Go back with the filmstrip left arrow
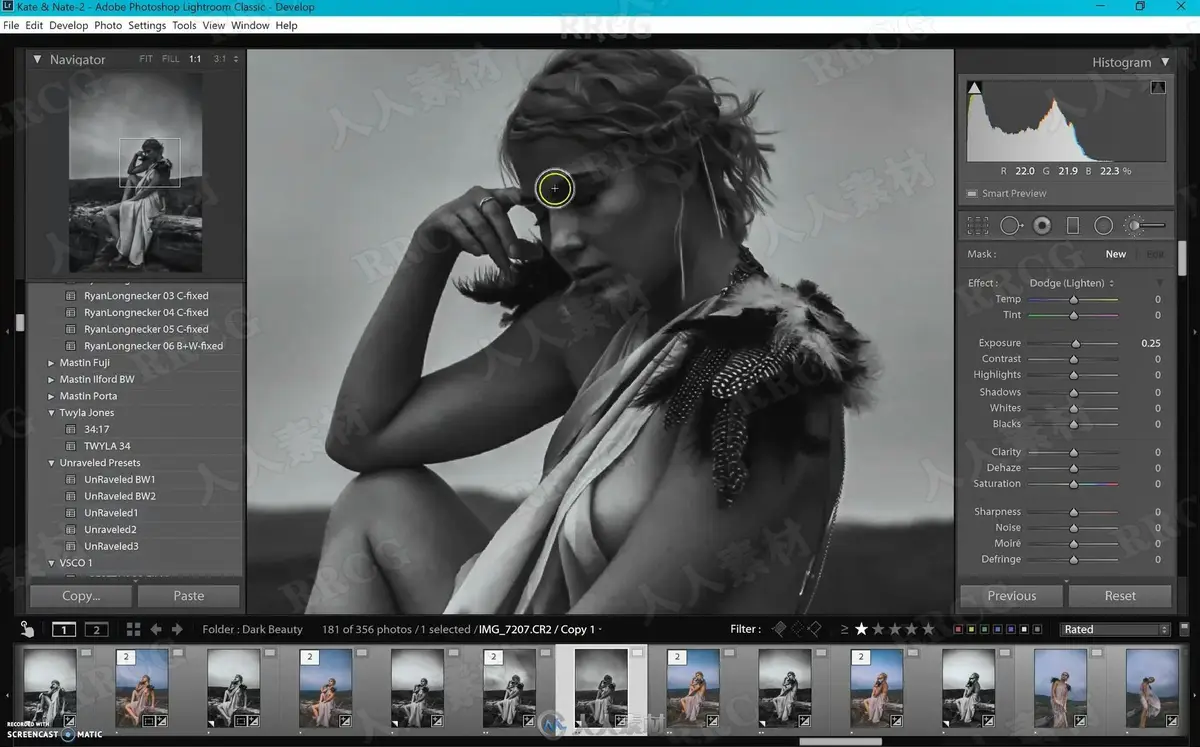 point(156,629)
